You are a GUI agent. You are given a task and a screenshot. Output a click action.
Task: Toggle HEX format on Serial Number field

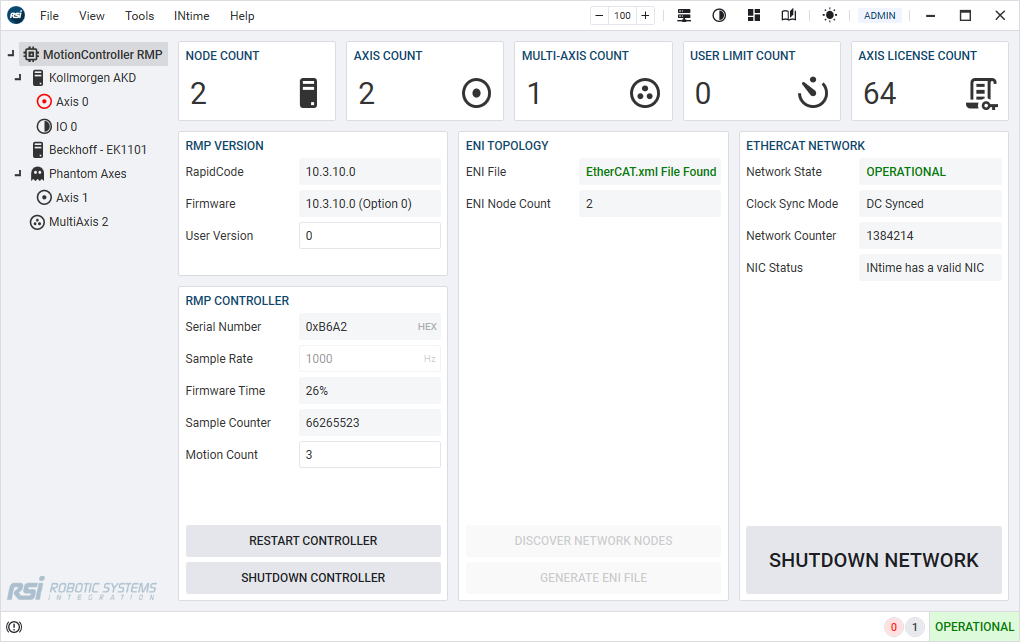coord(427,327)
